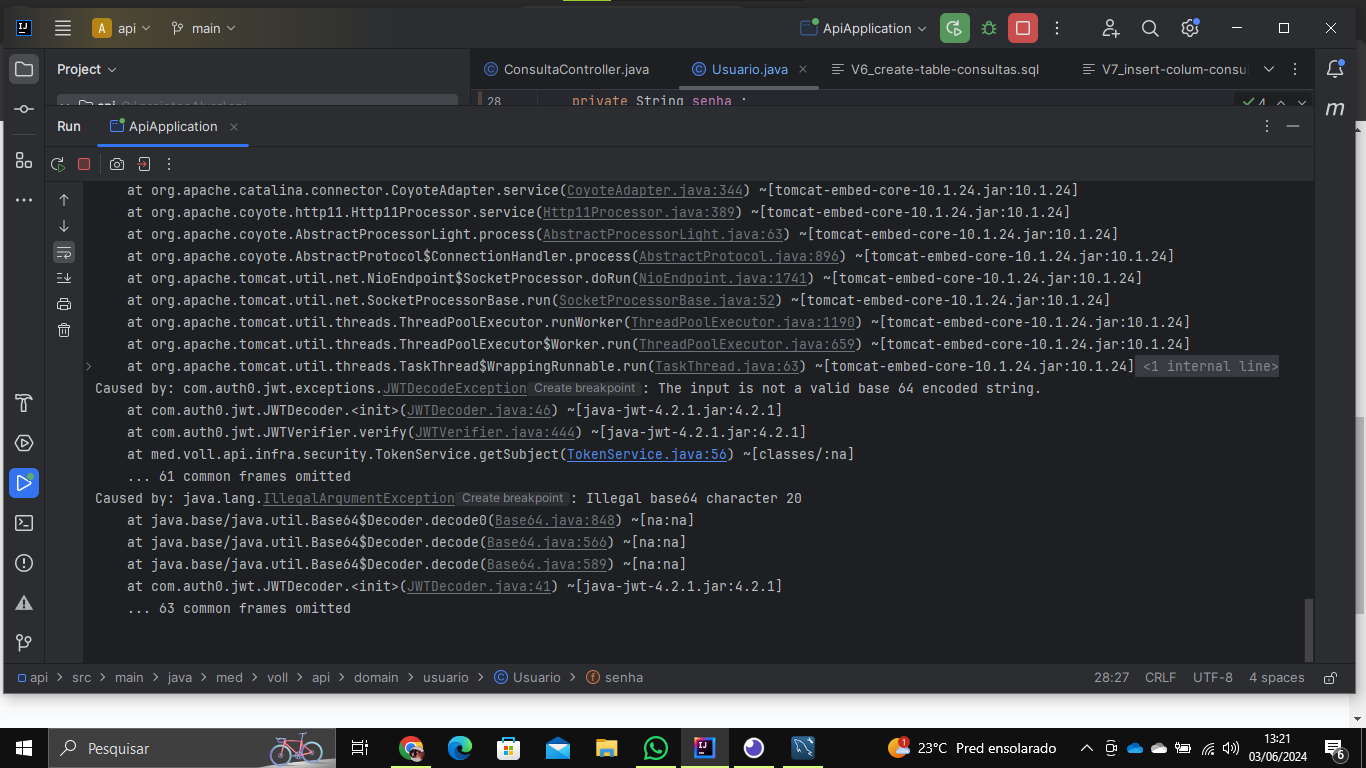Viewport: 1366px width, 768px height.
Task: Open V7_insert-colum-consu tab
Action: point(1166,69)
